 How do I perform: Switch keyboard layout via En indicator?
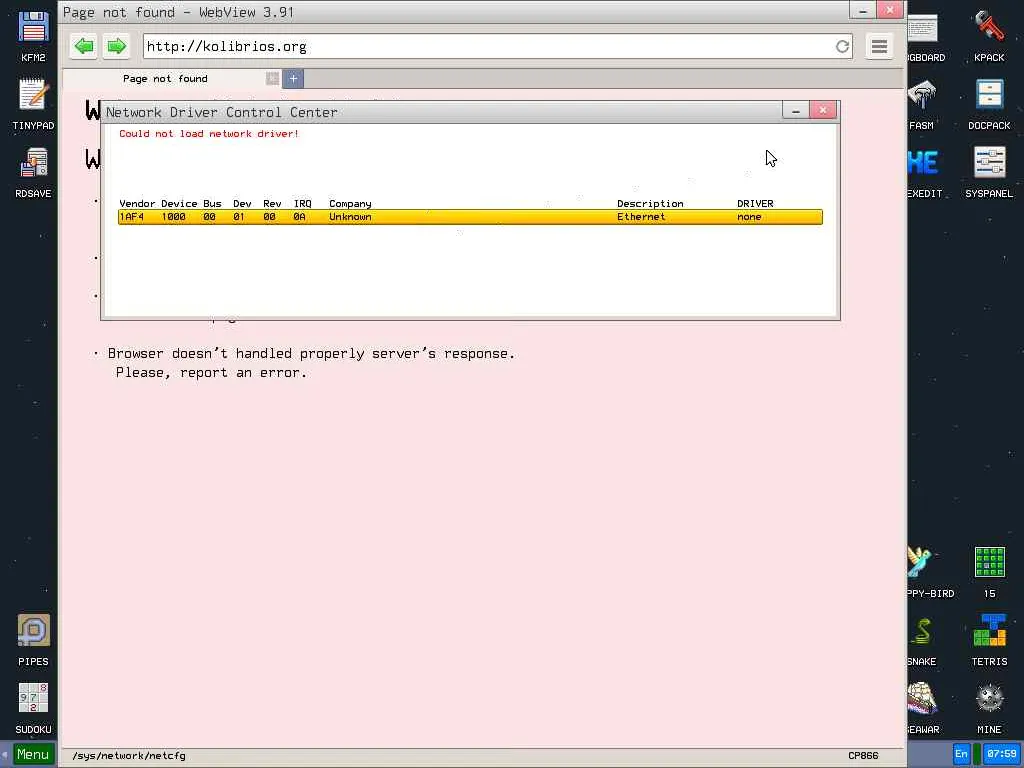tap(961, 754)
